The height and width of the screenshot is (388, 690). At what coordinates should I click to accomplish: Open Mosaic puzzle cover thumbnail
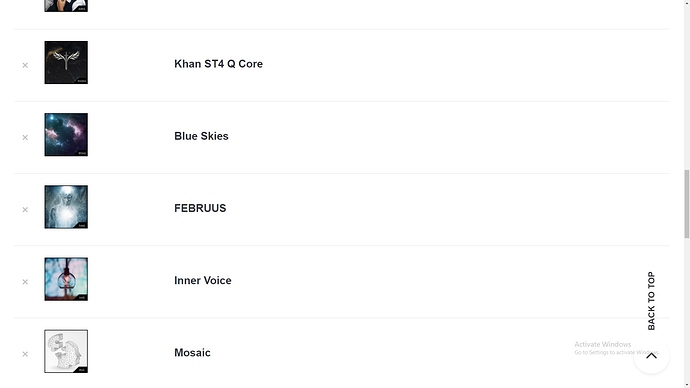[66, 351]
